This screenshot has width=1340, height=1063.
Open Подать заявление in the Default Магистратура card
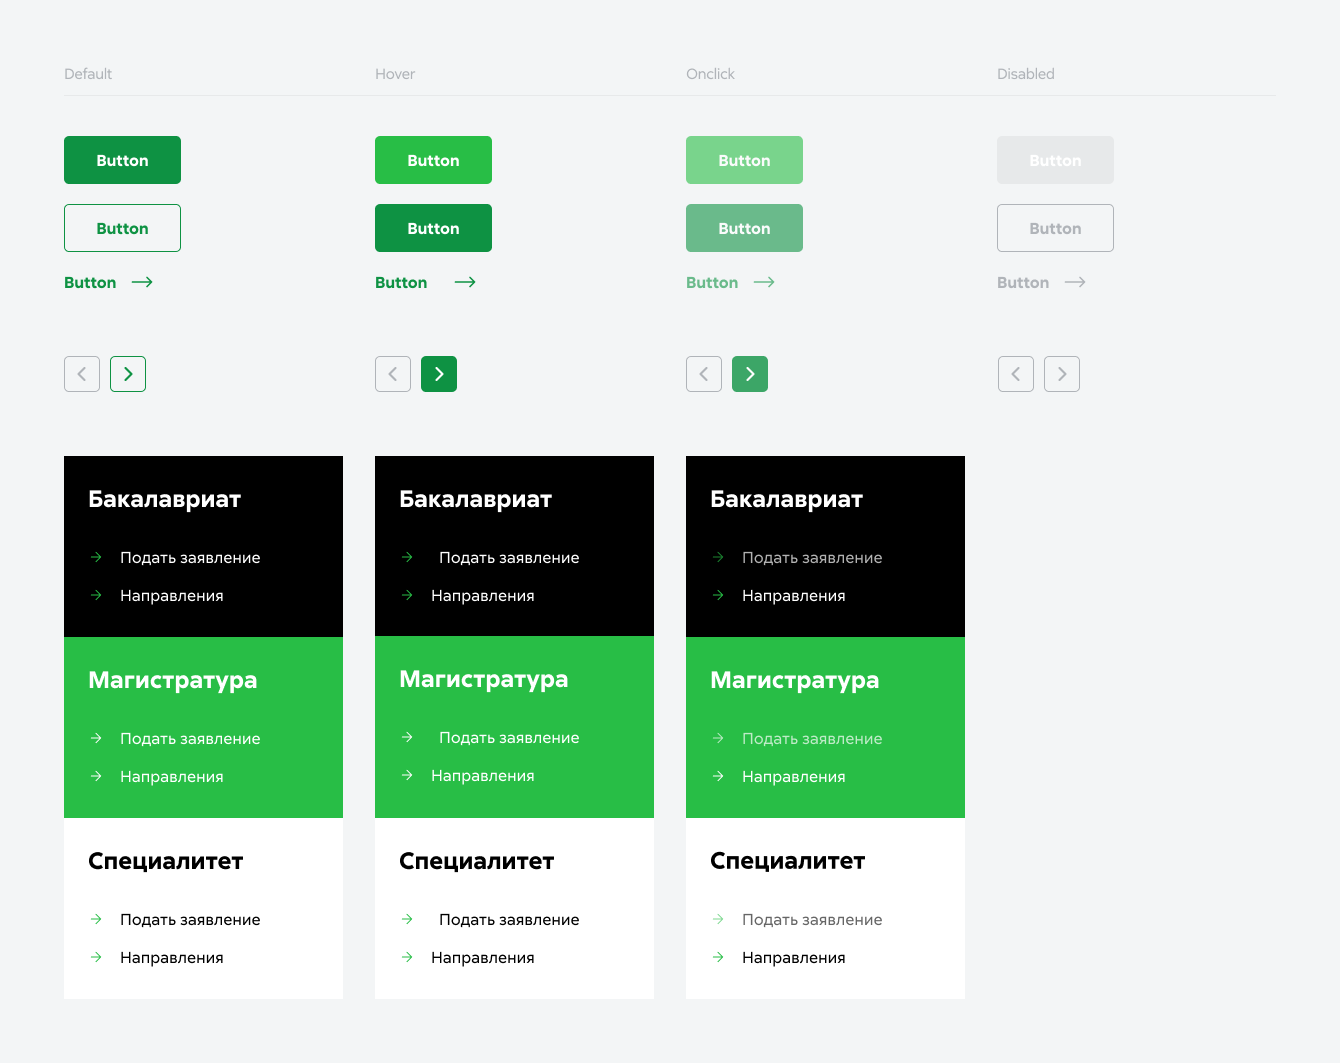[x=190, y=739]
